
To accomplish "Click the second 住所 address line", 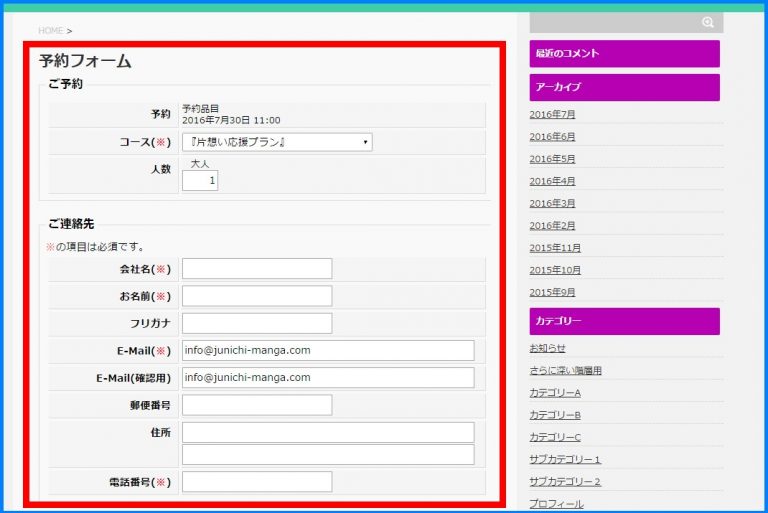I will [327, 455].
